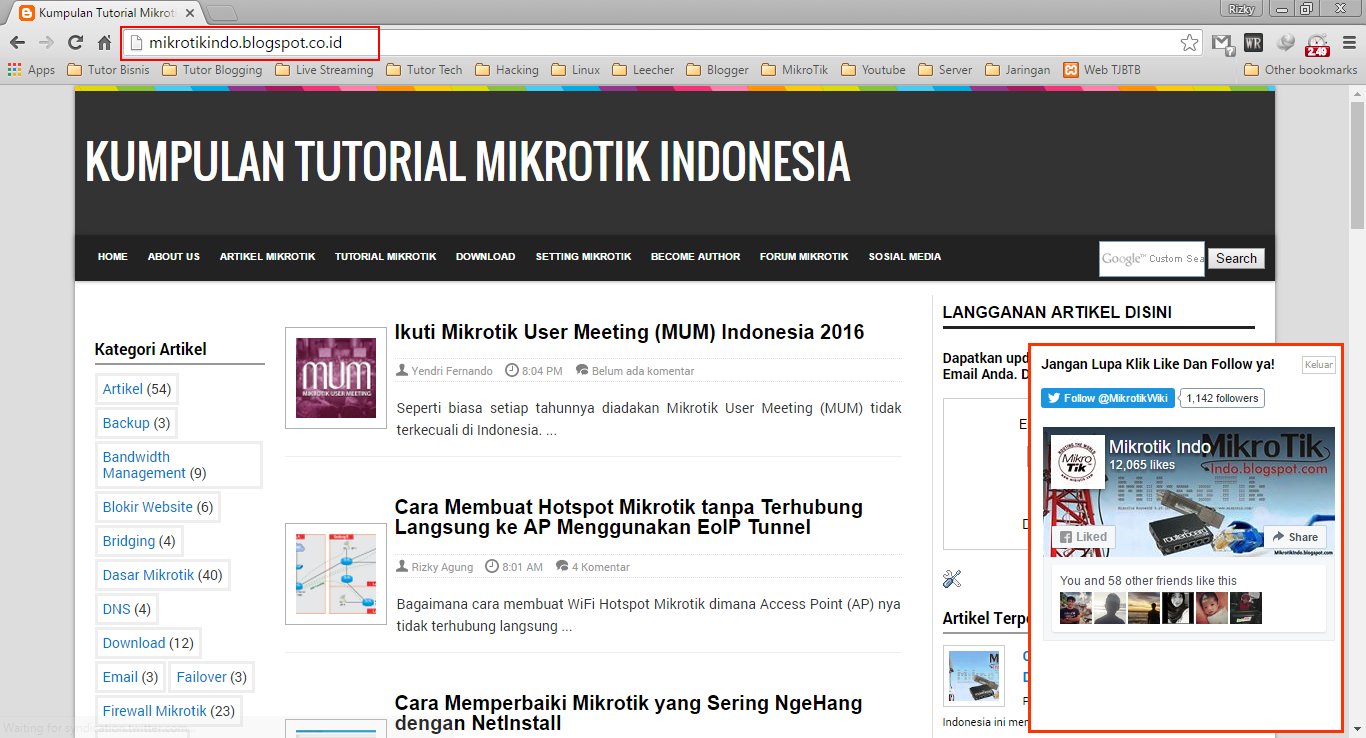Open the Firewall Mikrotik category link
The height and width of the screenshot is (738, 1366).
point(155,711)
